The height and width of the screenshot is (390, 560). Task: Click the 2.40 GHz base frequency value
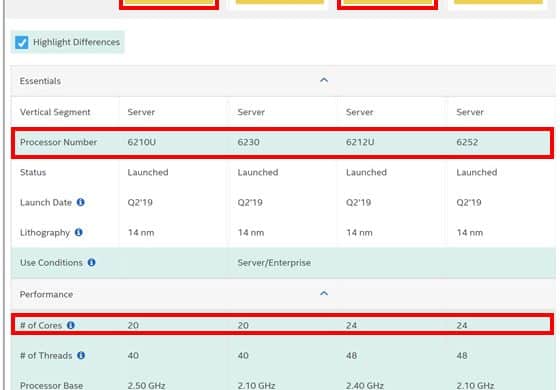(365, 385)
